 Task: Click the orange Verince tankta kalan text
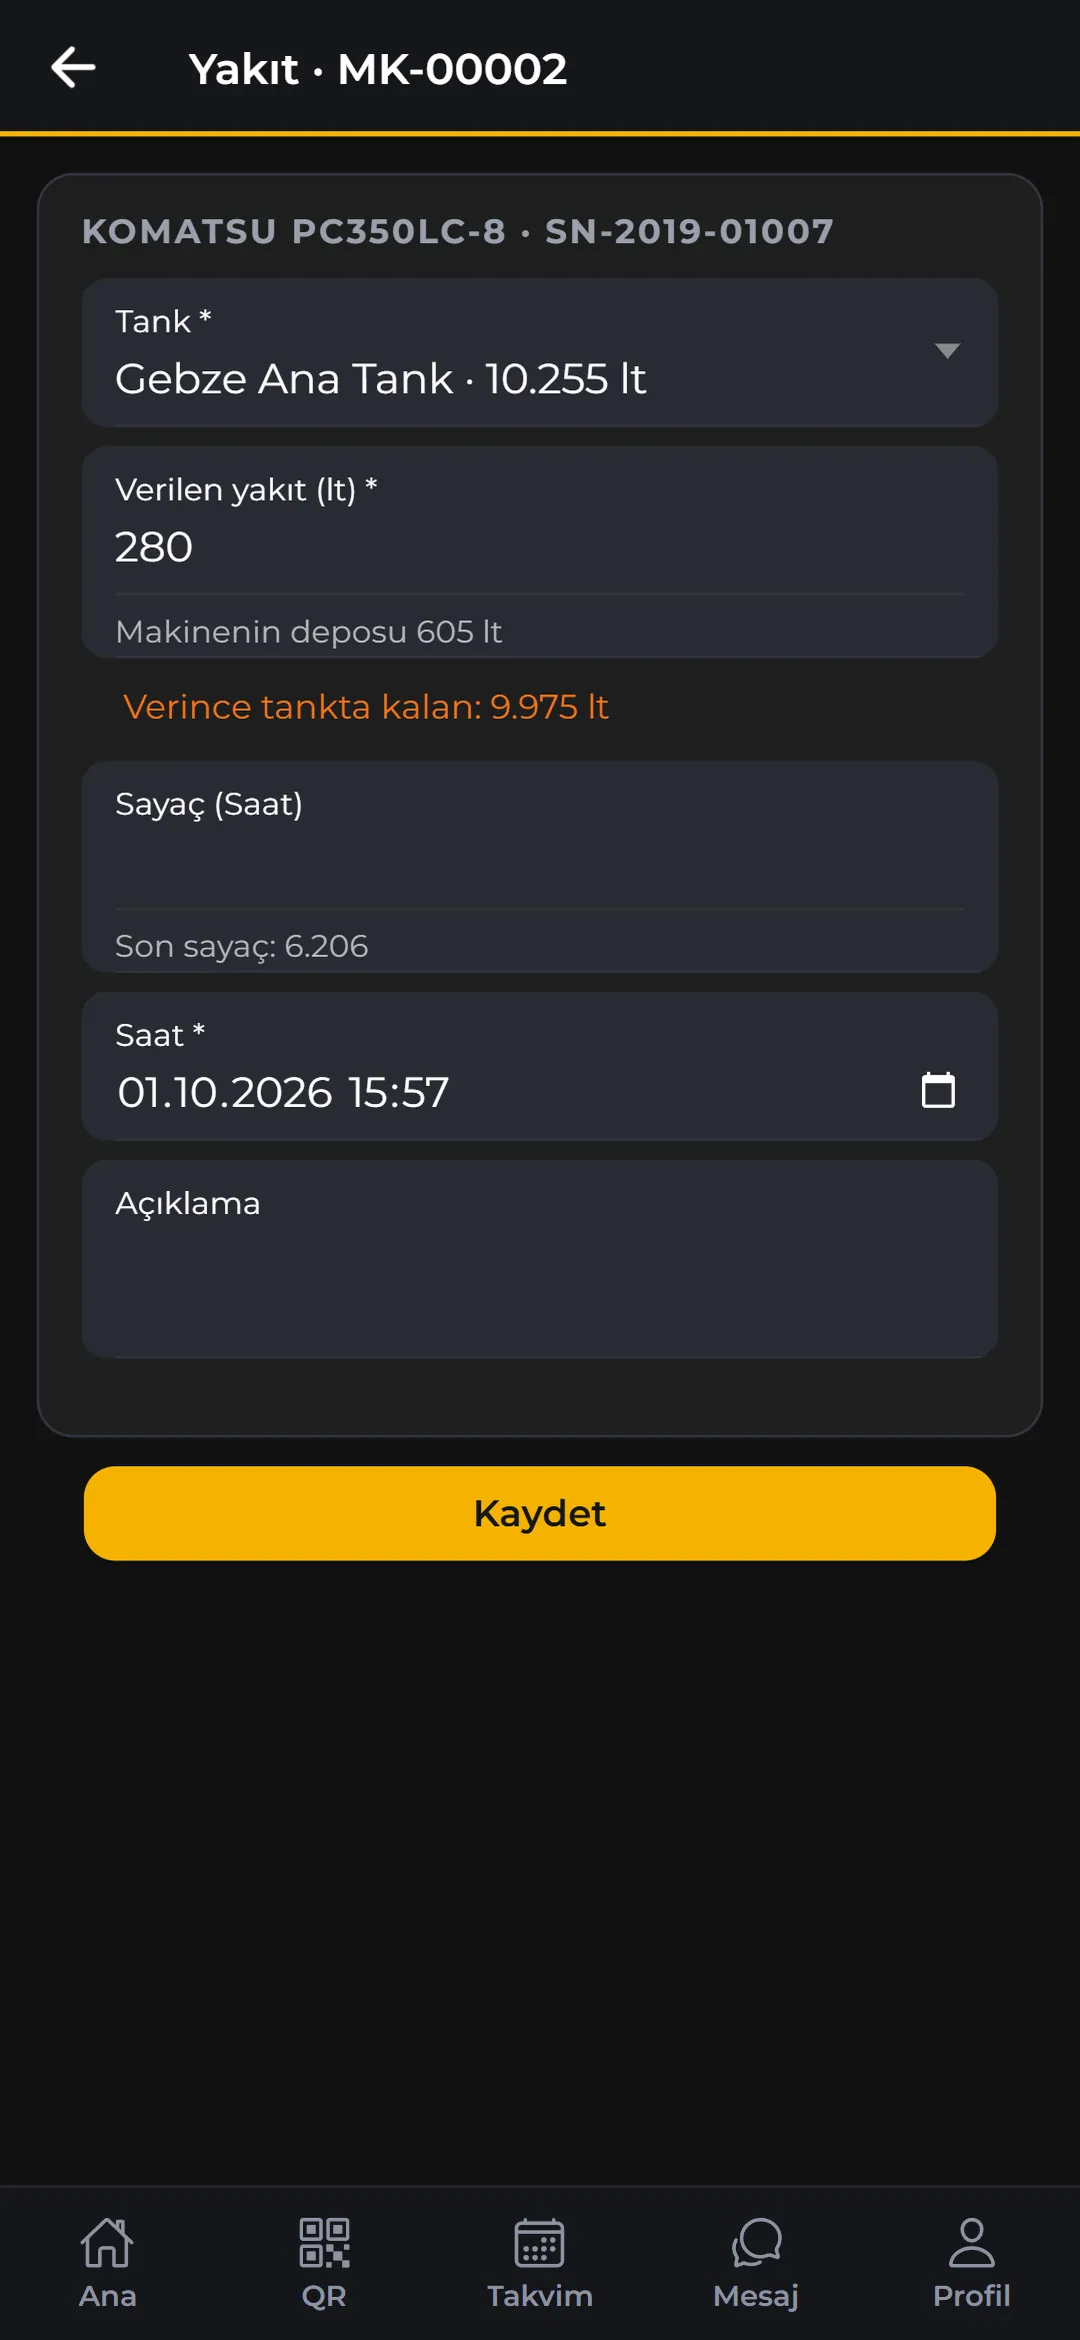click(x=366, y=707)
